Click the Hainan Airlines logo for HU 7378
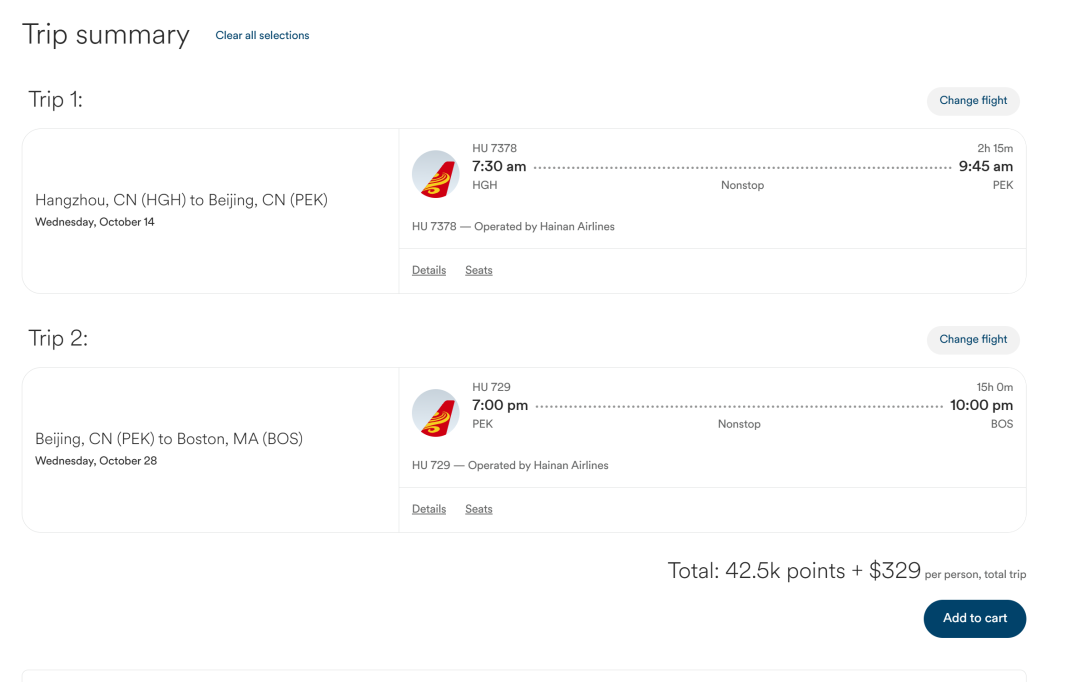The image size is (1080, 682). 435,174
